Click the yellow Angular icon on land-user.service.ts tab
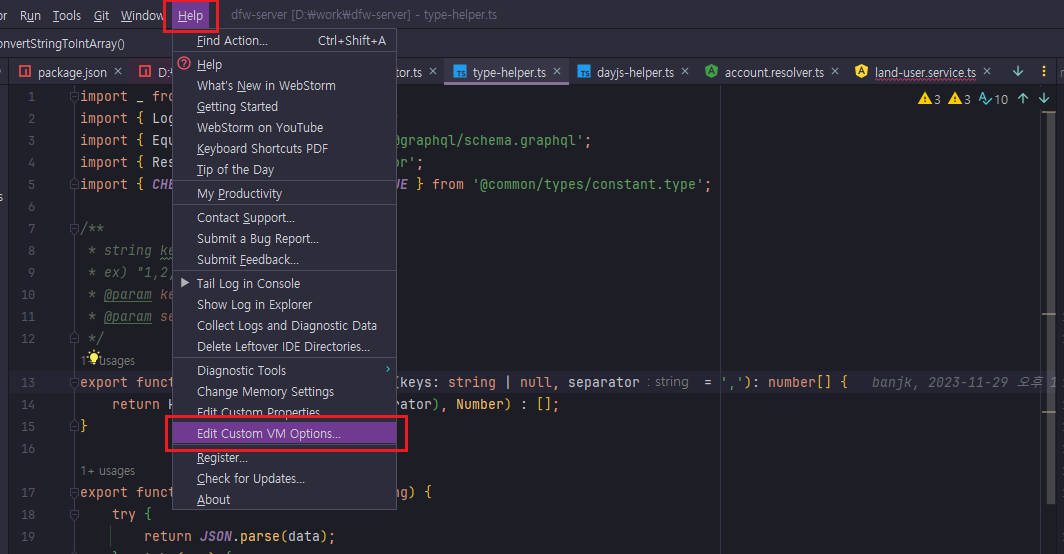This screenshot has height=554, width=1064. pyautogui.click(x=861, y=71)
